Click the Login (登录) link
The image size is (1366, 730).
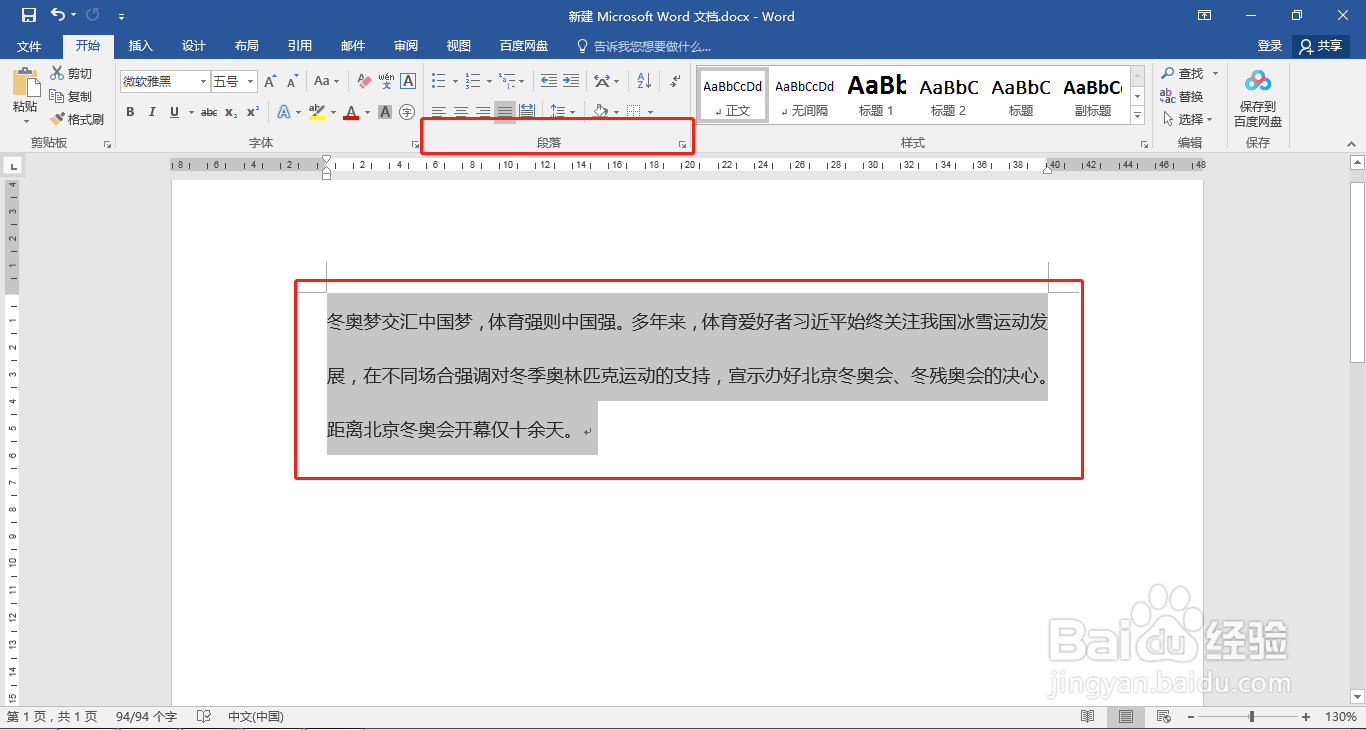tap(1270, 46)
